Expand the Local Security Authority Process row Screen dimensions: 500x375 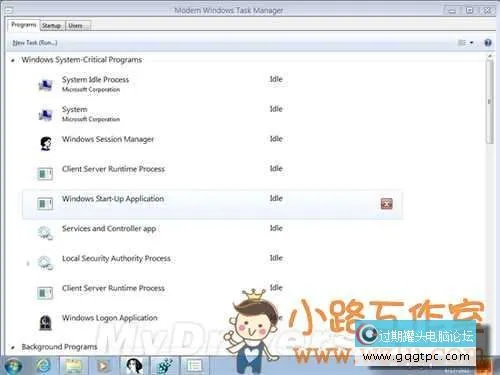(28, 264)
